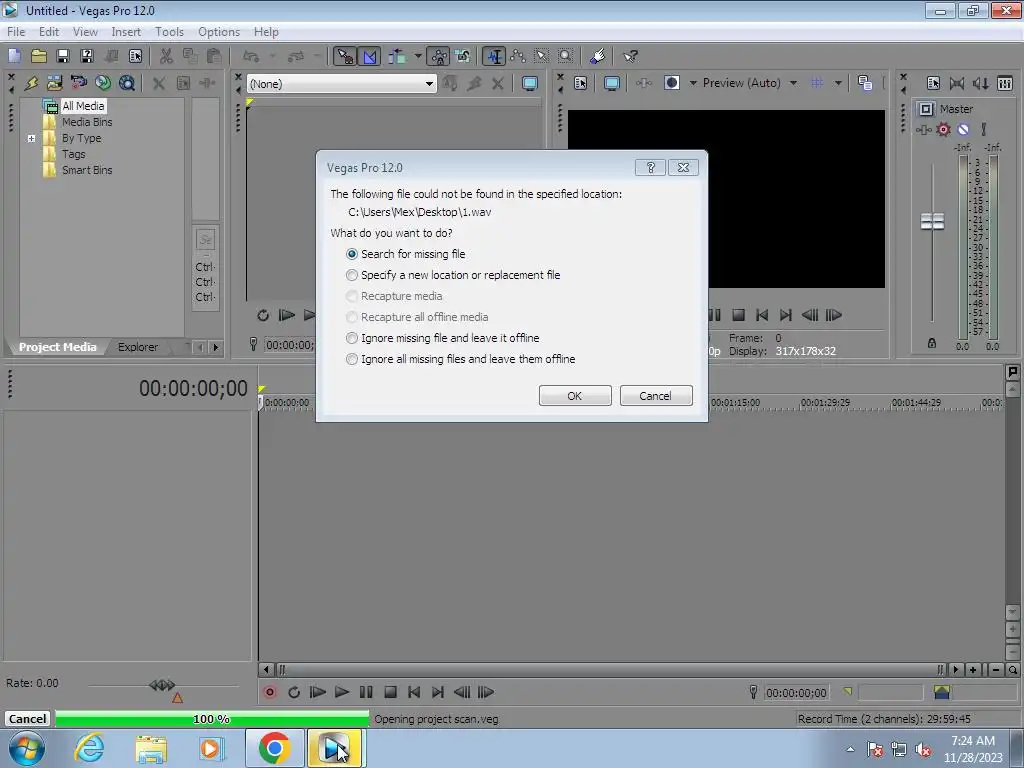Select Search for missing file option

(406, 254)
